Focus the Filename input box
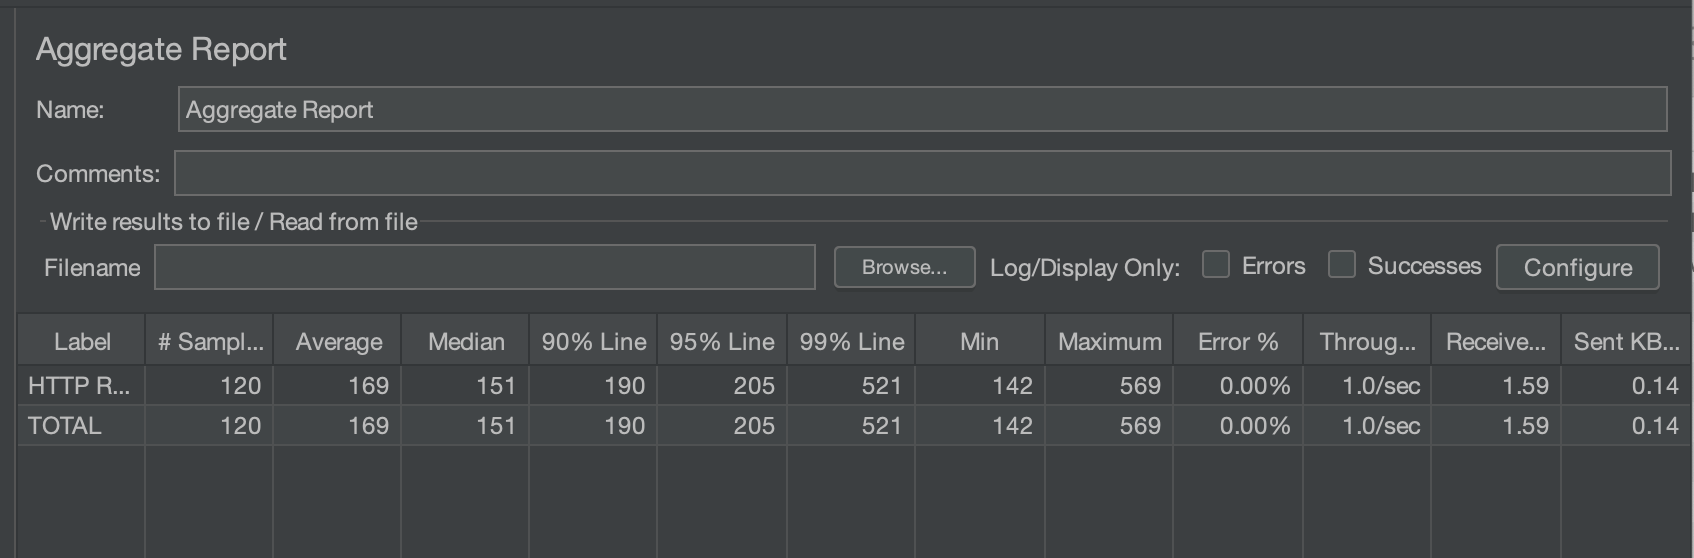The height and width of the screenshot is (558, 1694). tap(485, 267)
